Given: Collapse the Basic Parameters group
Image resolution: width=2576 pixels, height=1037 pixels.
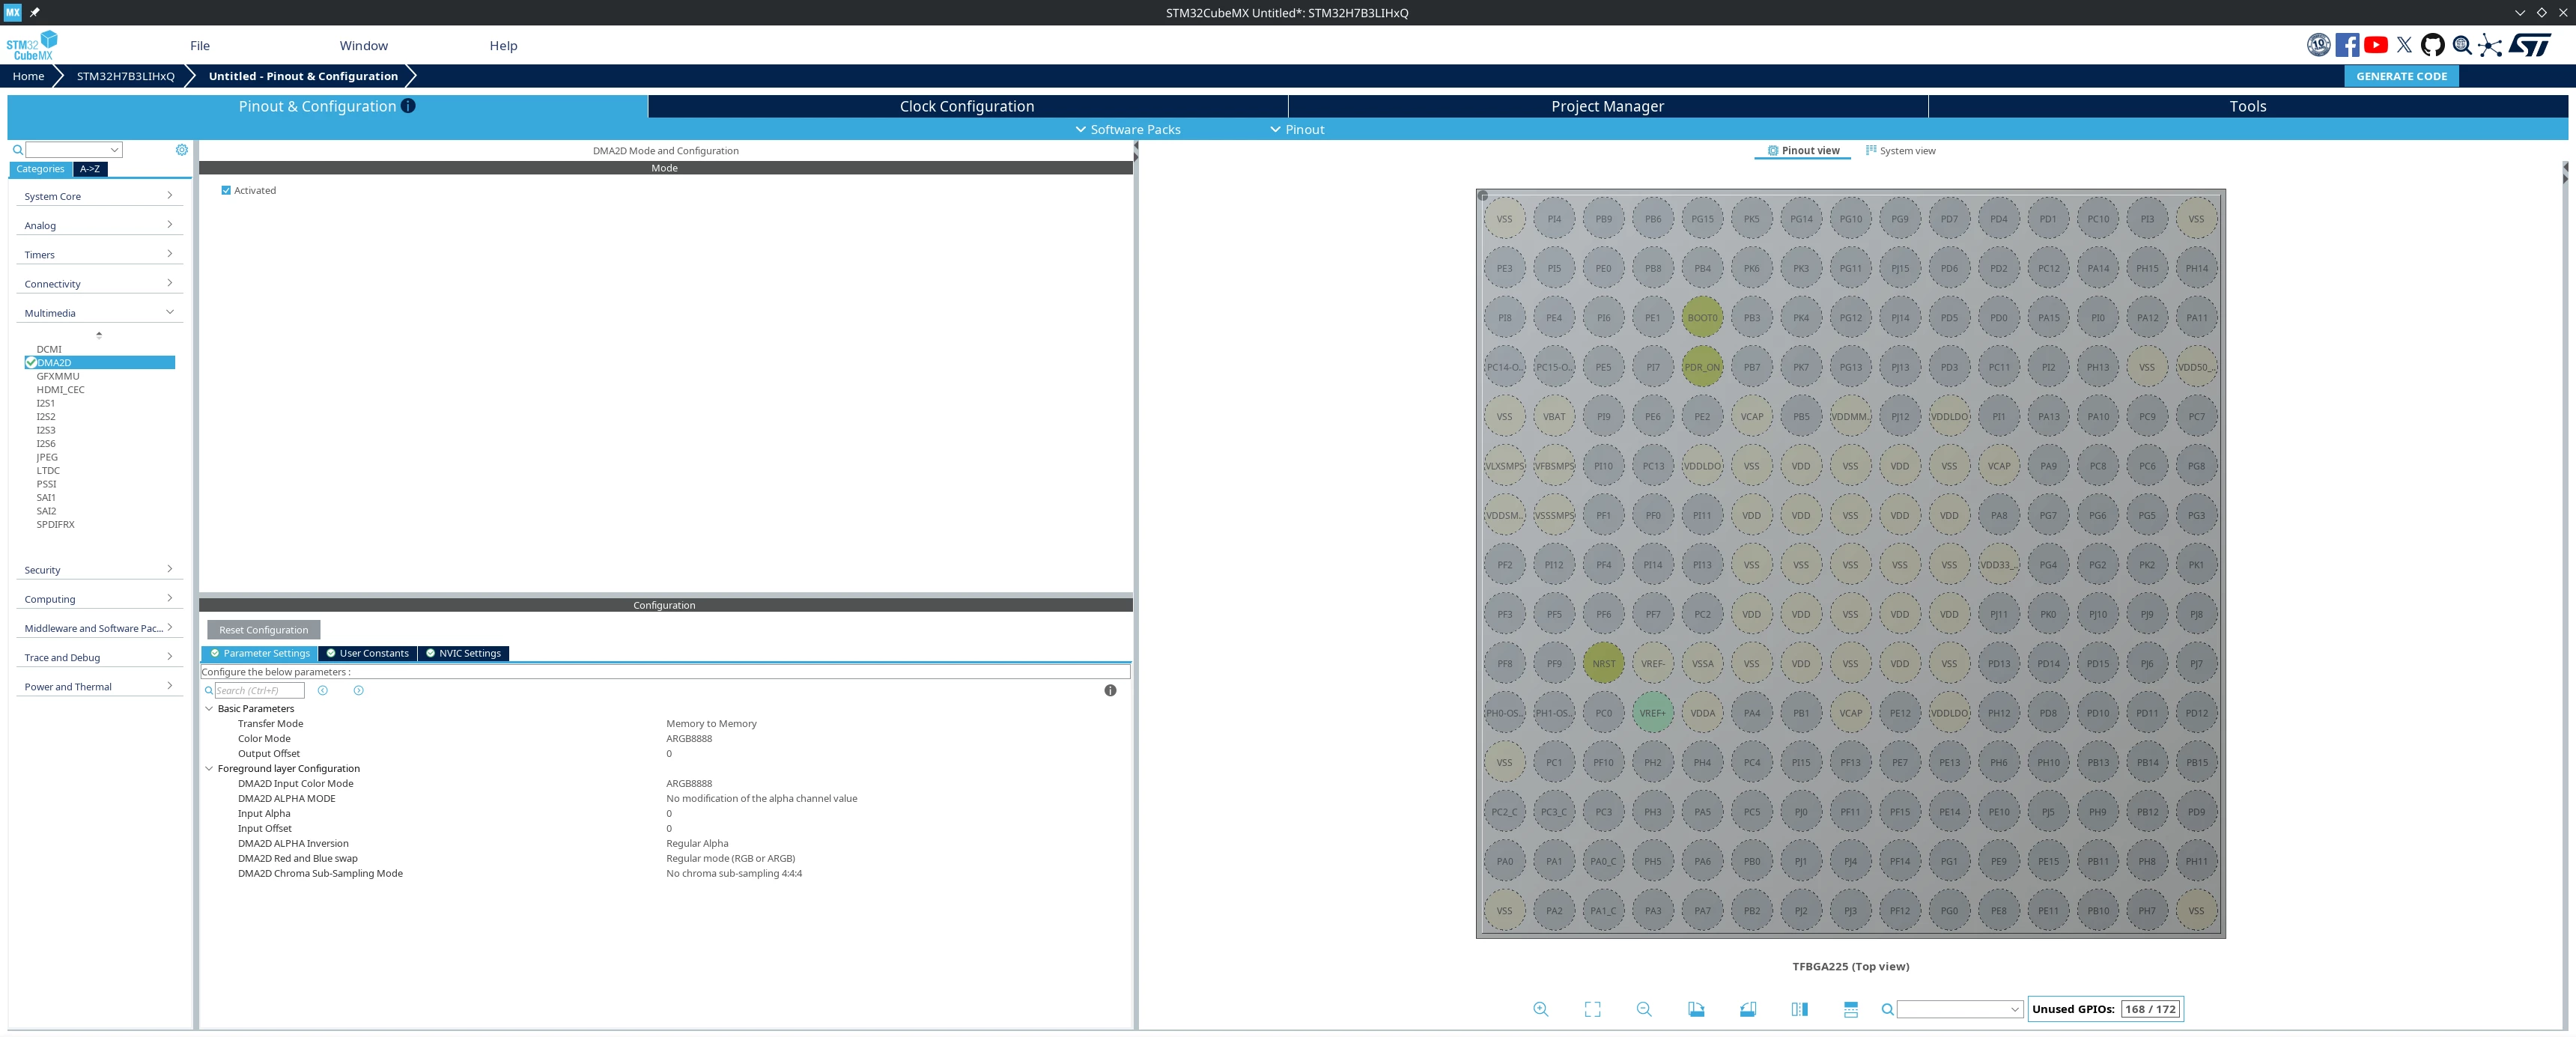Looking at the screenshot, I should click(209, 708).
